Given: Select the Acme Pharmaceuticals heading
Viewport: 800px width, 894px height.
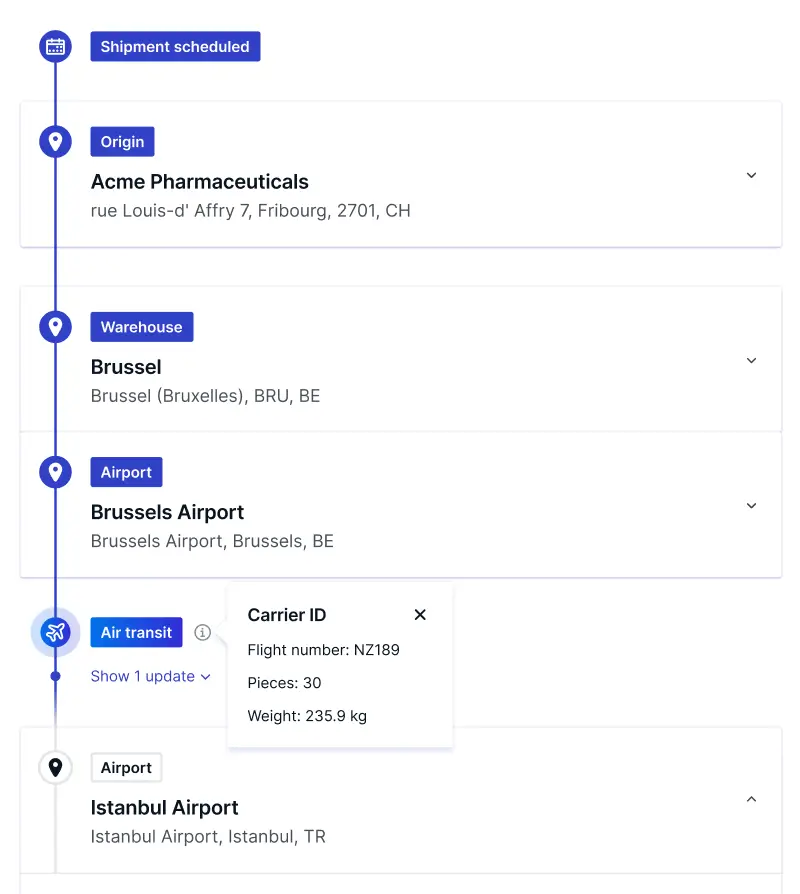Looking at the screenshot, I should click(200, 182).
